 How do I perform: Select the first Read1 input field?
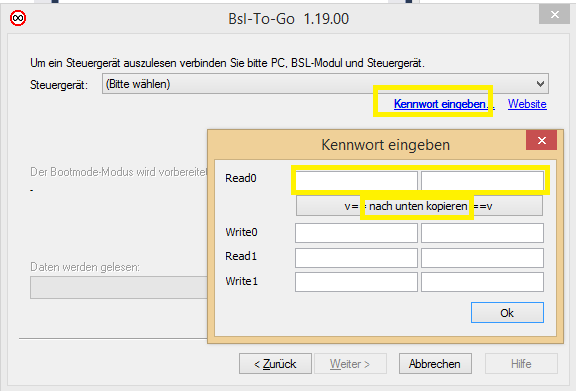[x=356, y=258]
